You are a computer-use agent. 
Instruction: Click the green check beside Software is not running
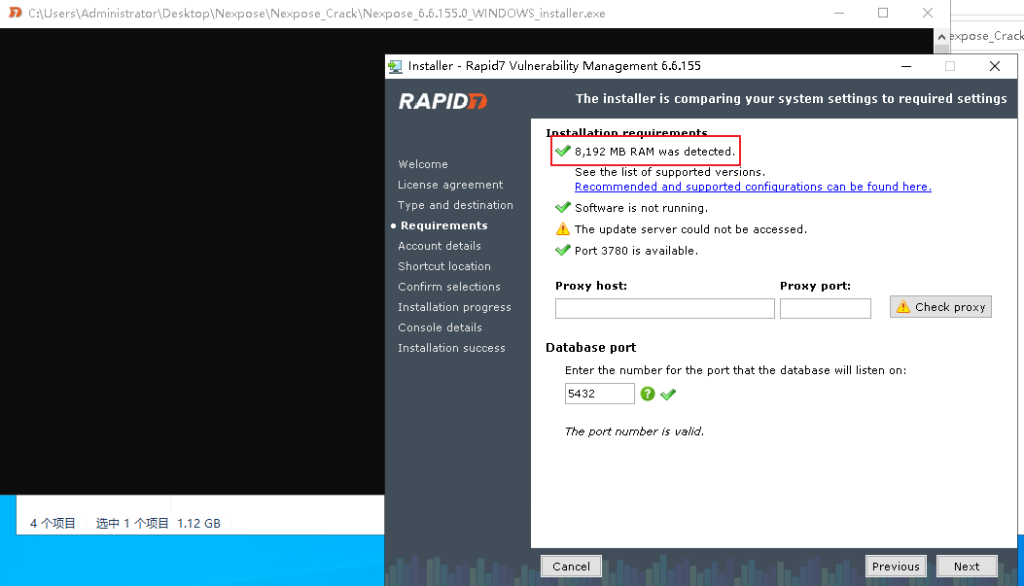(562, 207)
